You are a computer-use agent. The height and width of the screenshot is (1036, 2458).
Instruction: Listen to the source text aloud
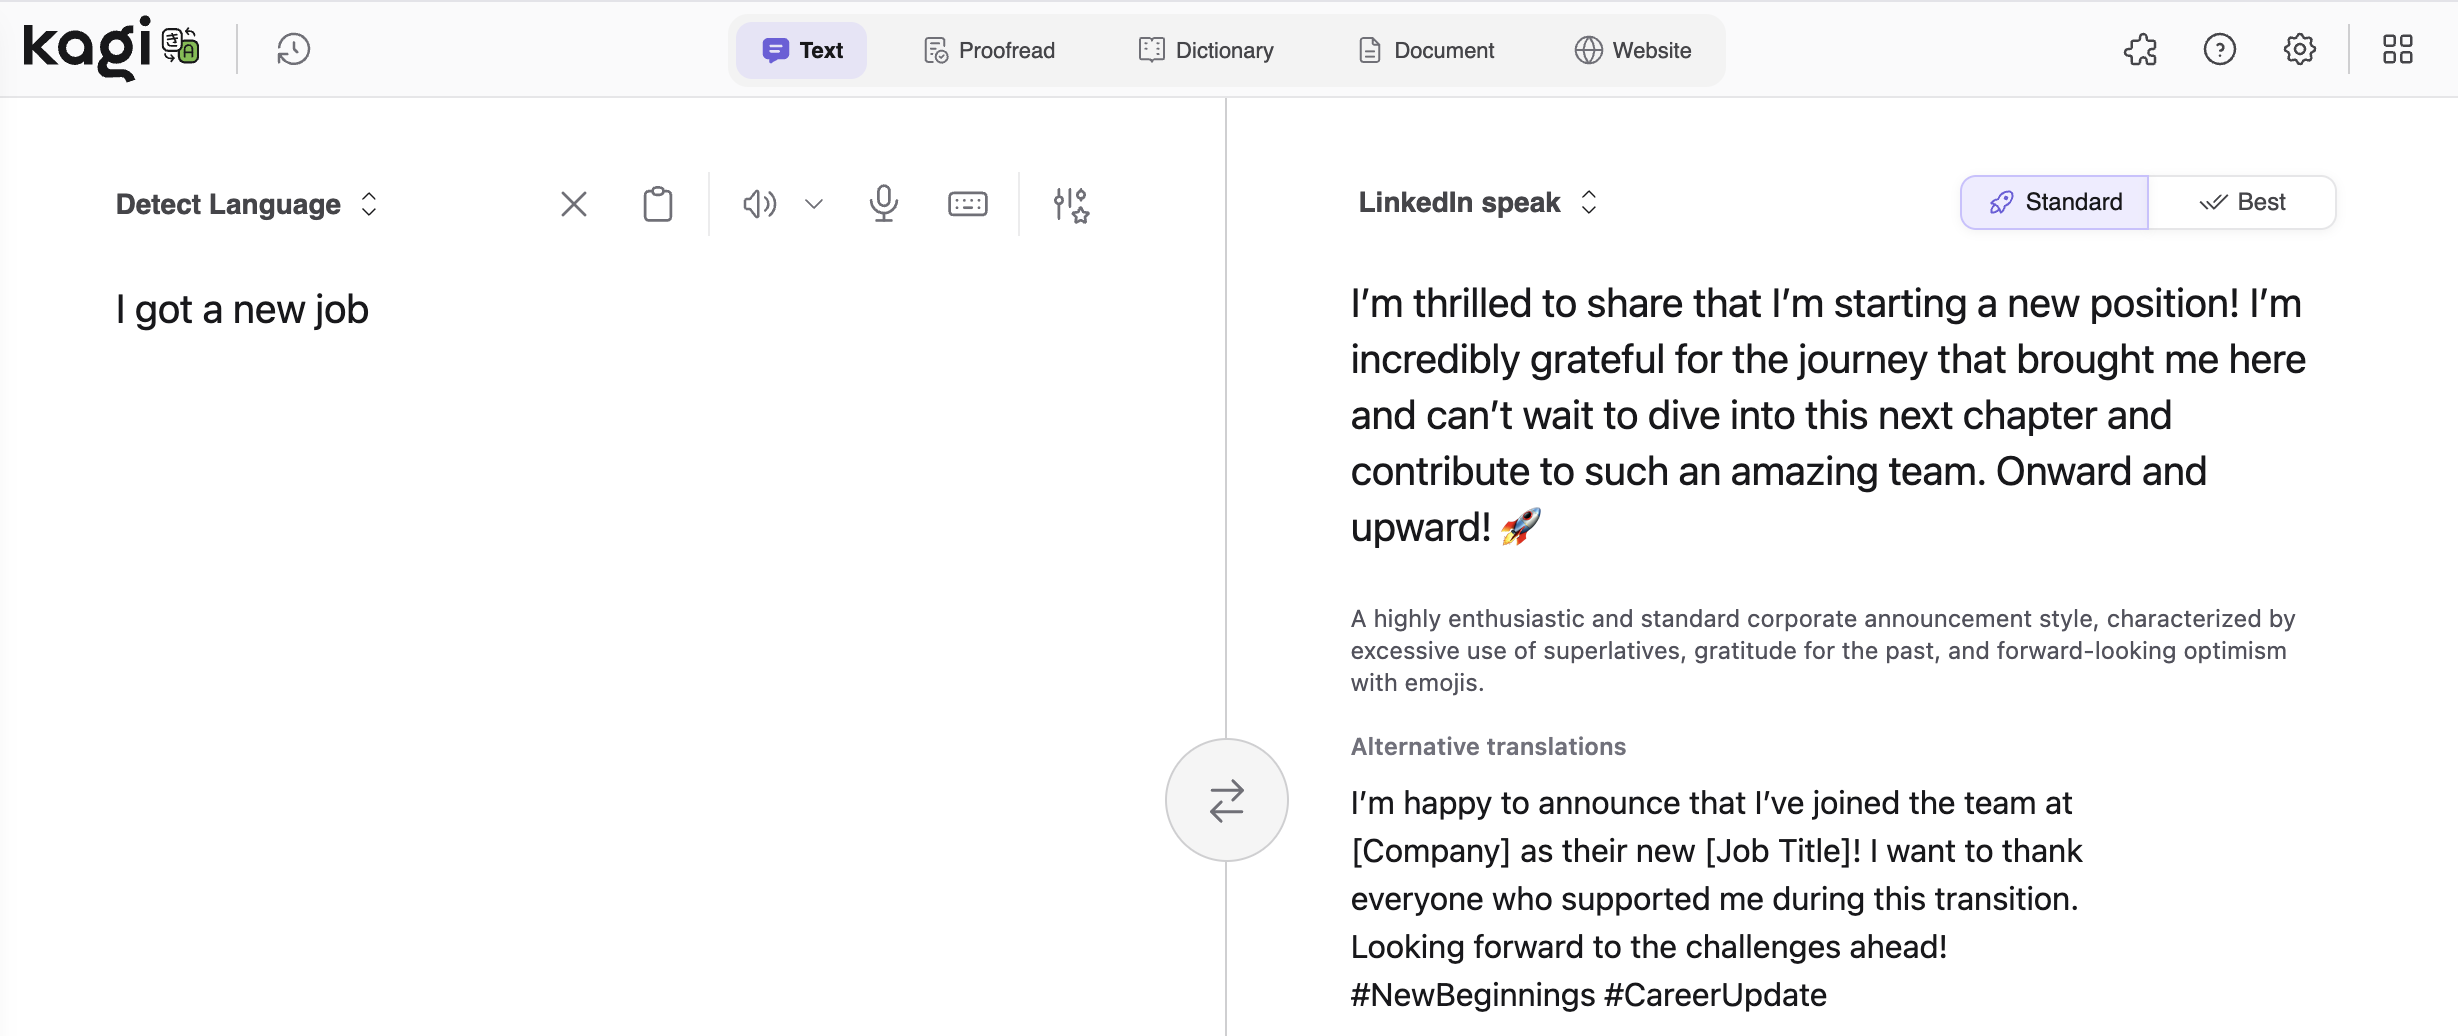coord(758,203)
